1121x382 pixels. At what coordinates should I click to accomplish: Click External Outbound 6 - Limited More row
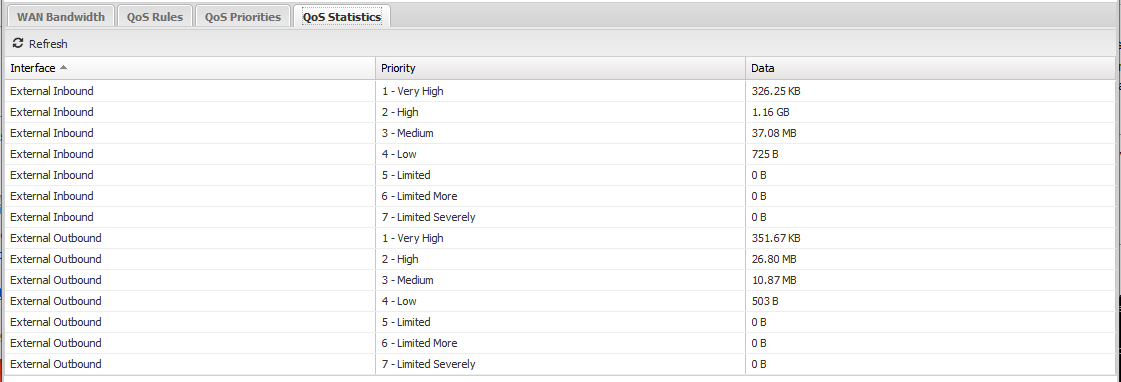pyautogui.click(x=560, y=343)
